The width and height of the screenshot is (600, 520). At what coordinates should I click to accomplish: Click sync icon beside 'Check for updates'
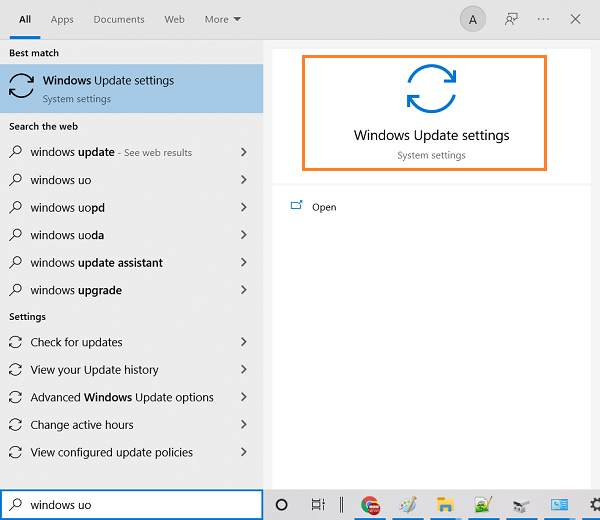[x=15, y=342]
